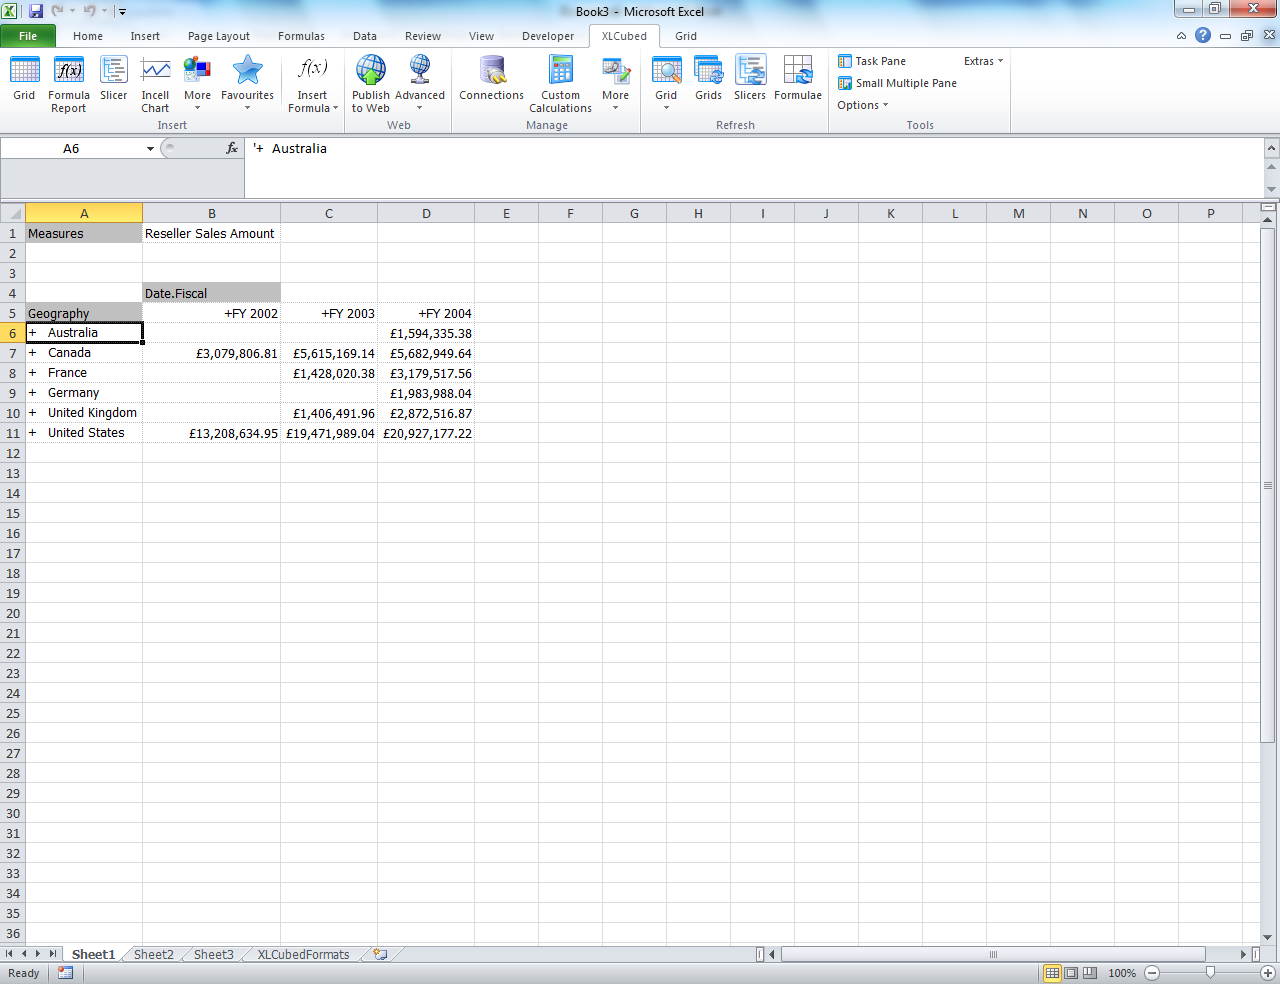Open the Small Multiple Pane
The height and width of the screenshot is (984, 1280).
click(897, 83)
